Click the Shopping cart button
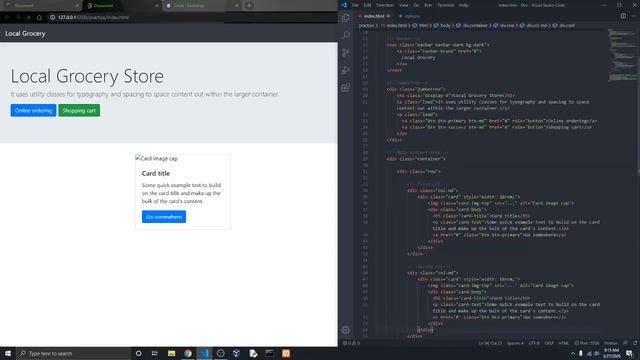The width and height of the screenshot is (640, 360). [79, 110]
